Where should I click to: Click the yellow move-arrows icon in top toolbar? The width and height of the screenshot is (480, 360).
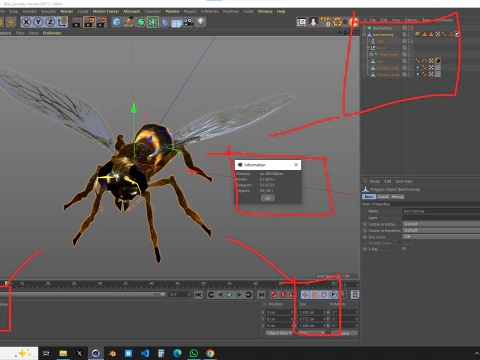11,22
